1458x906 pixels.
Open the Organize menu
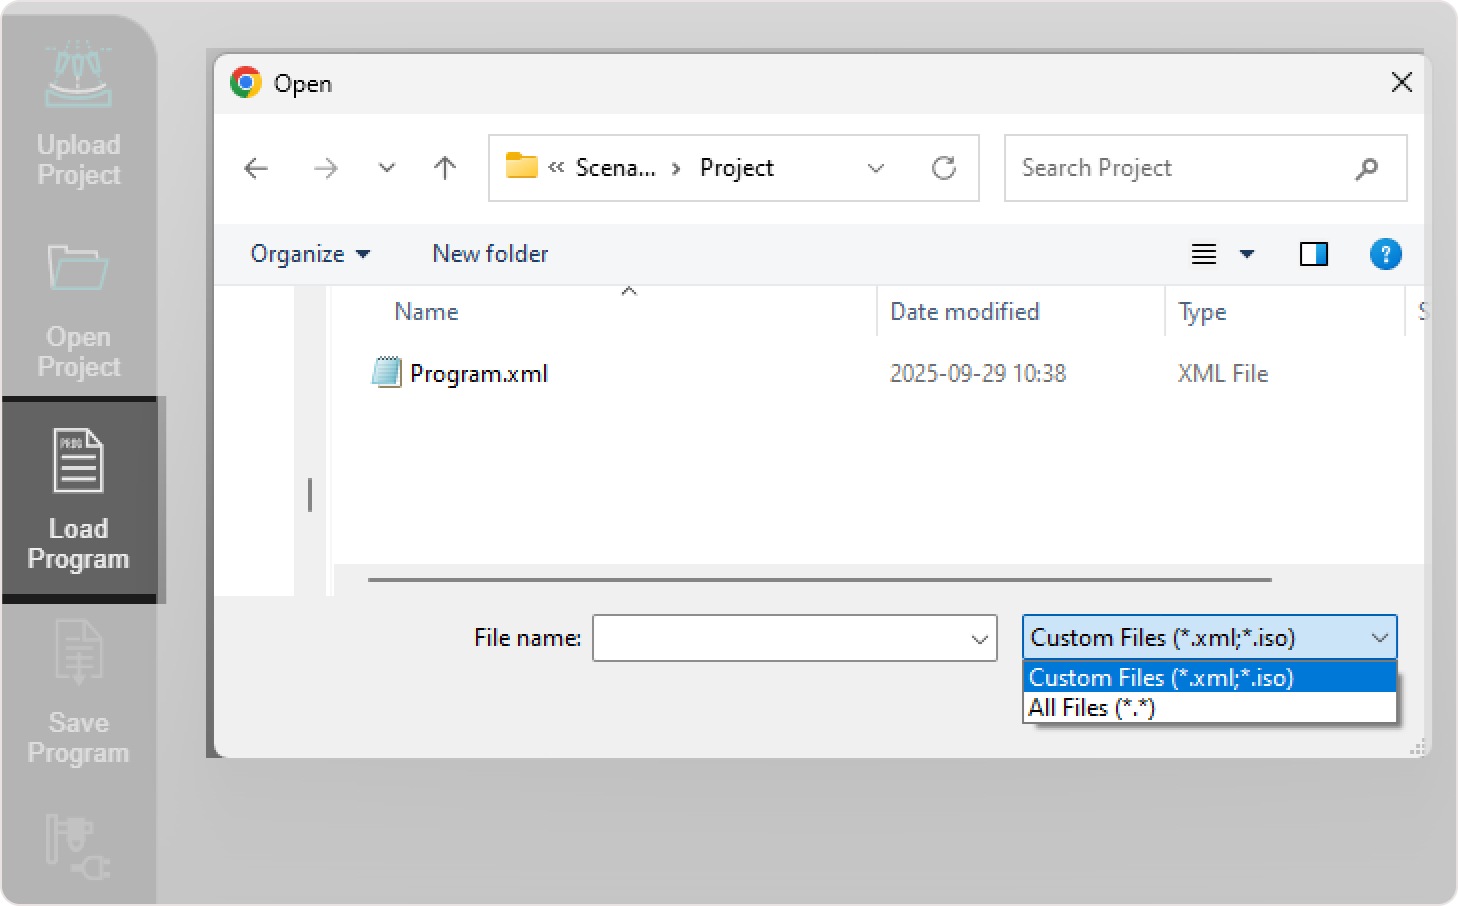(x=310, y=254)
